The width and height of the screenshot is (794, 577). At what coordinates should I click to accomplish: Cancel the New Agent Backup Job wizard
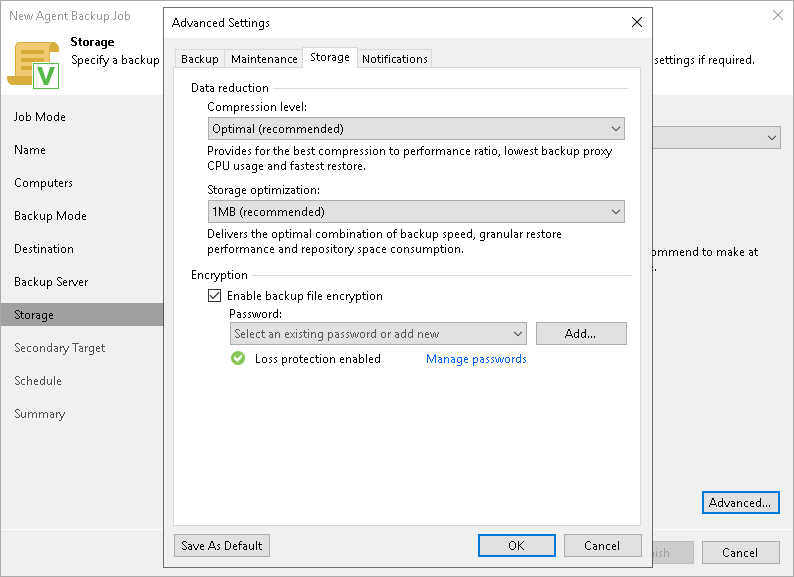[x=740, y=553]
